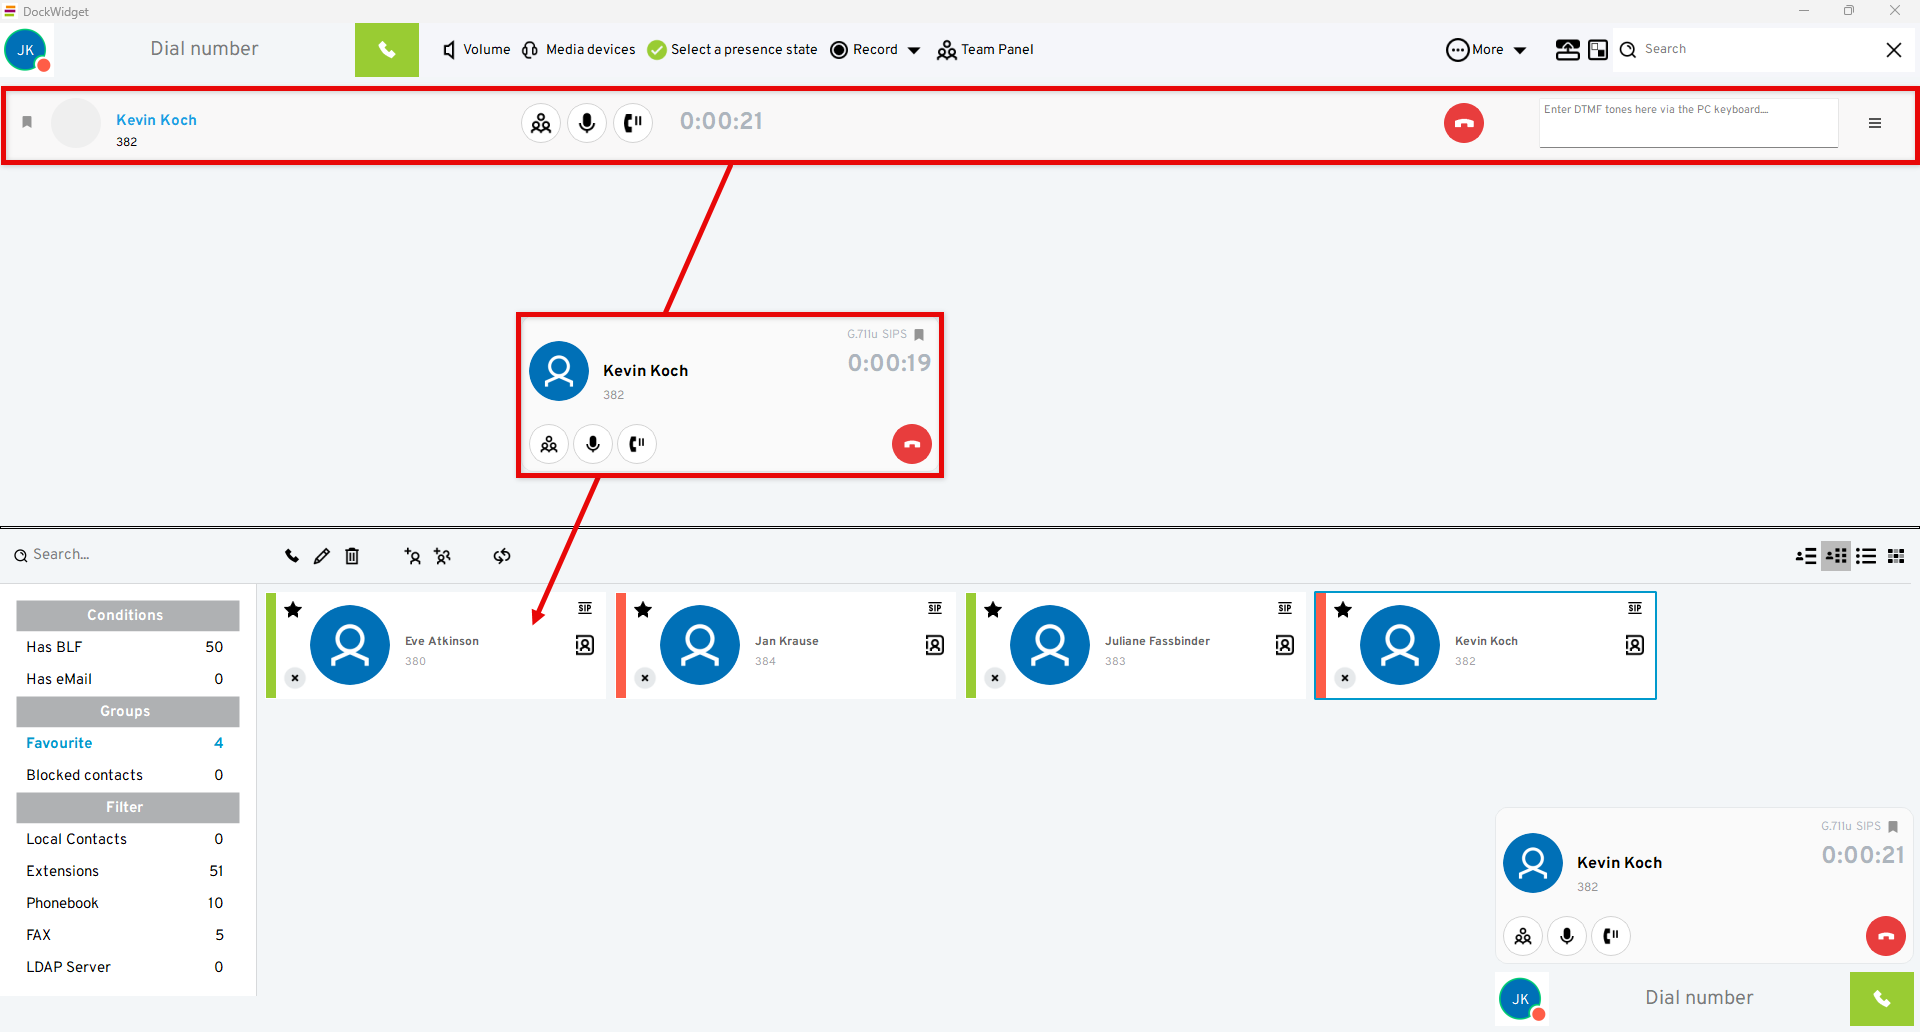The width and height of the screenshot is (1920, 1032).
Task: Open contact details icon on Jan Krause card
Action: point(934,645)
